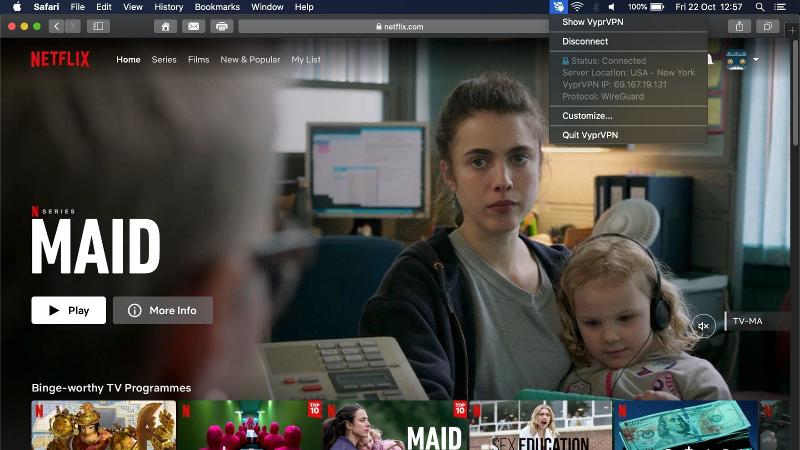The image size is (800, 450).
Task: Click the Bluetooth menu bar icon
Action: click(595, 7)
